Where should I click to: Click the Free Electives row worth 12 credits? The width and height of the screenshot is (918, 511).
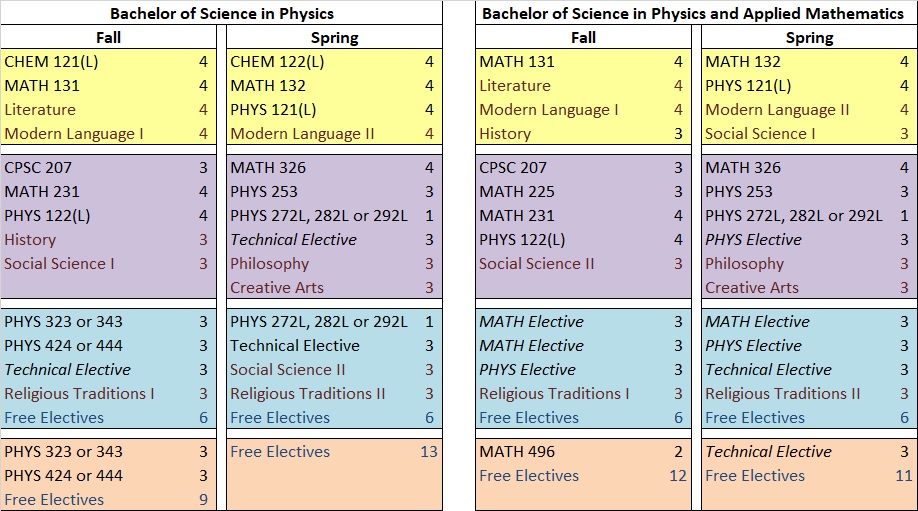point(529,475)
